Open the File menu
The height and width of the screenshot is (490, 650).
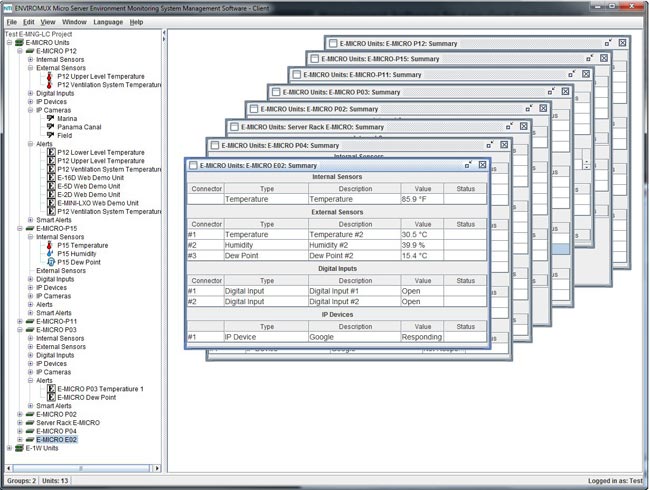pos(12,22)
